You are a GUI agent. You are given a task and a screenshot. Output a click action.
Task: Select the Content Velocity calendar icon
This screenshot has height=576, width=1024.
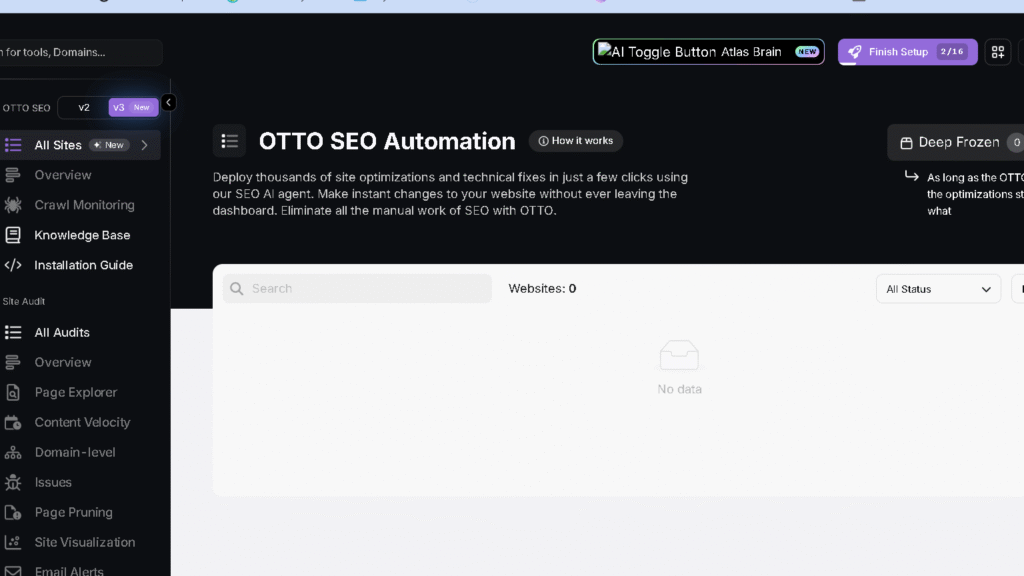click(x=14, y=422)
